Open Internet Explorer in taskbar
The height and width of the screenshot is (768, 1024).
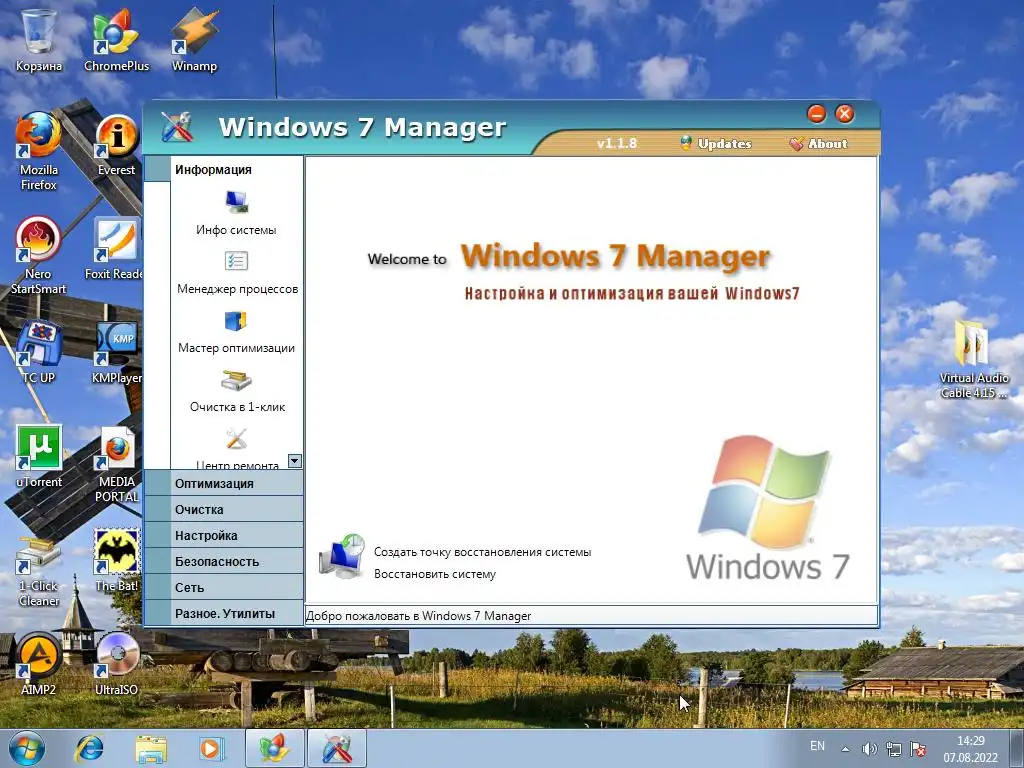click(x=89, y=748)
